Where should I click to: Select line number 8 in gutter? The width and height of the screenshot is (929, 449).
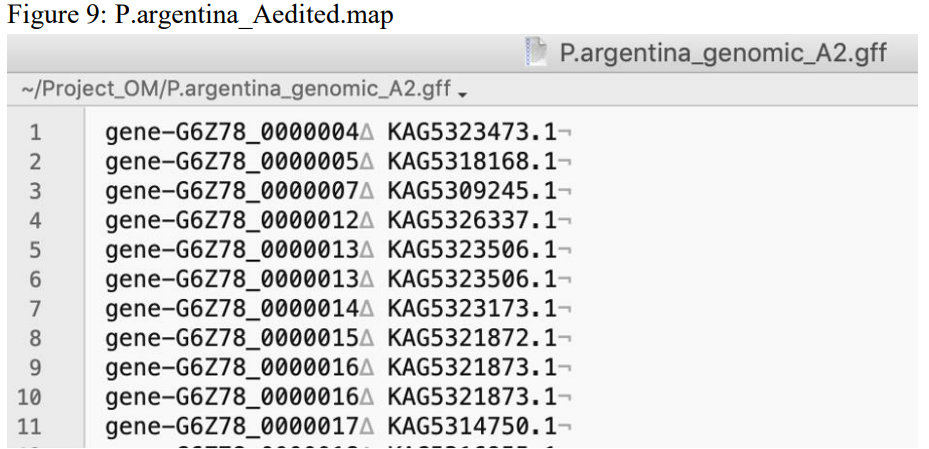pos(35,338)
